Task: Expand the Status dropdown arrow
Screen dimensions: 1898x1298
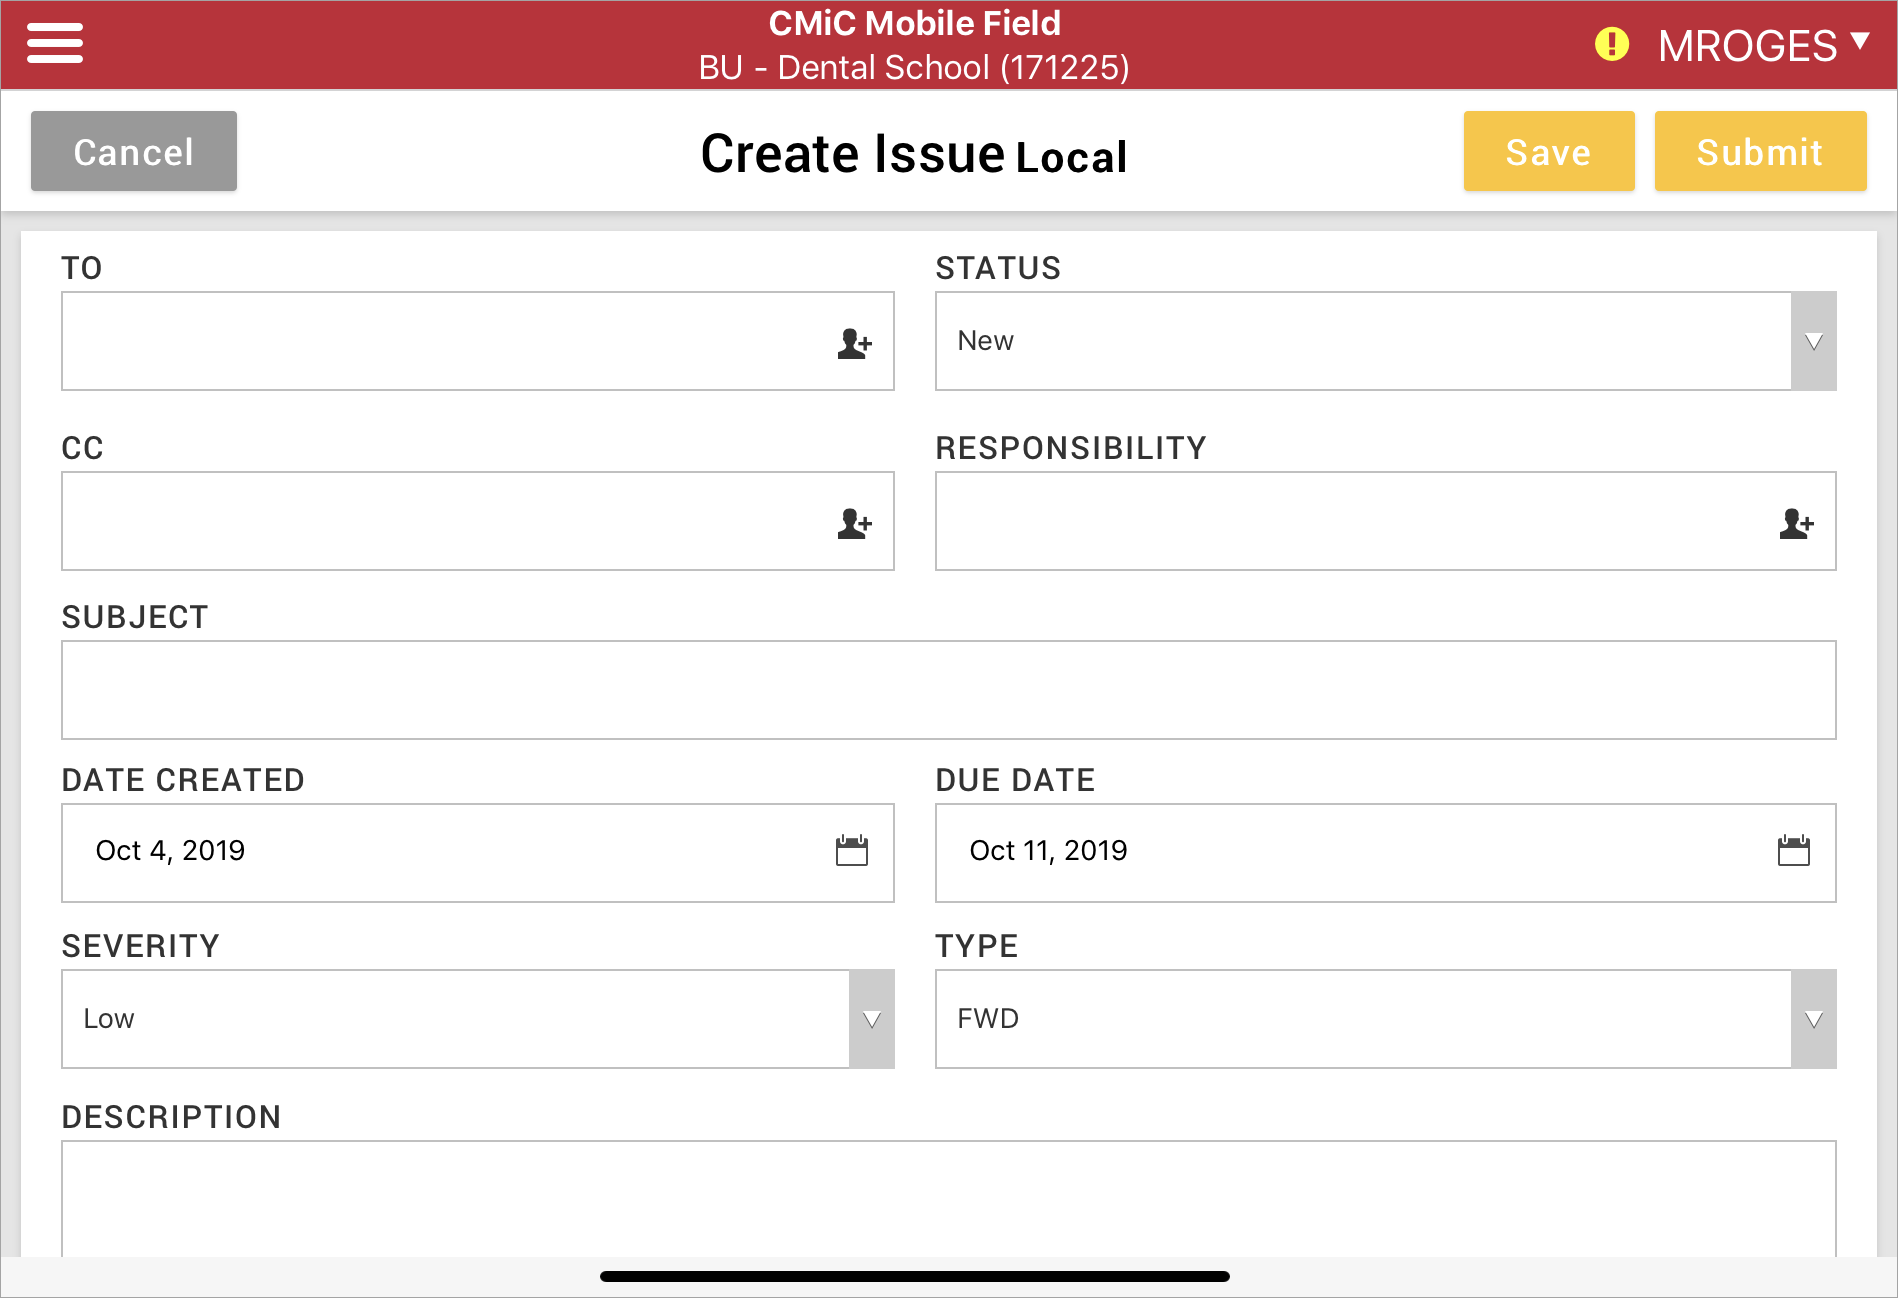Action: point(1813,342)
